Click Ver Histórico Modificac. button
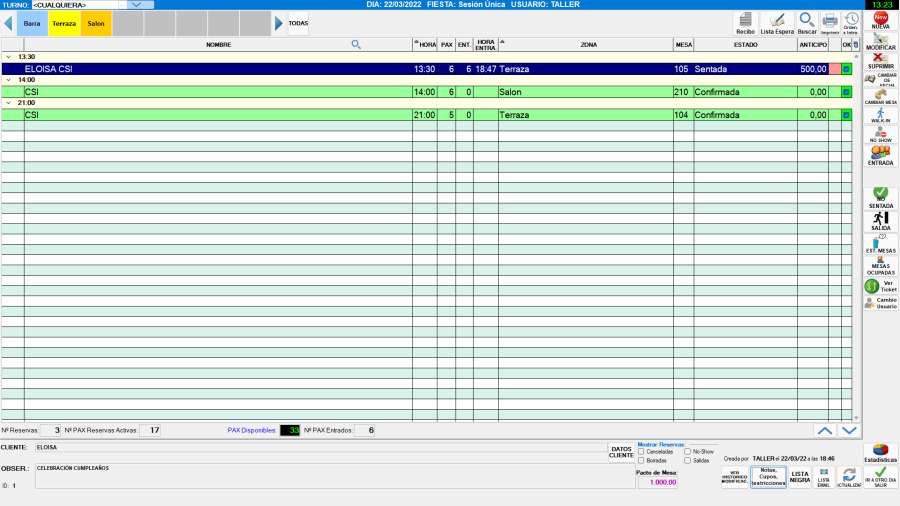 click(x=734, y=477)
